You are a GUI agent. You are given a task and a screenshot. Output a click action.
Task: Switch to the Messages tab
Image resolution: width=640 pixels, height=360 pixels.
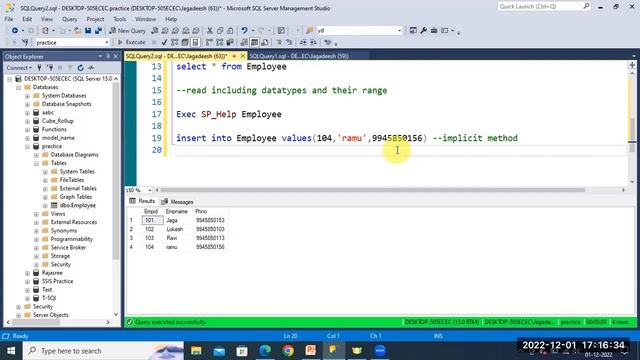[x=177, y=202]
